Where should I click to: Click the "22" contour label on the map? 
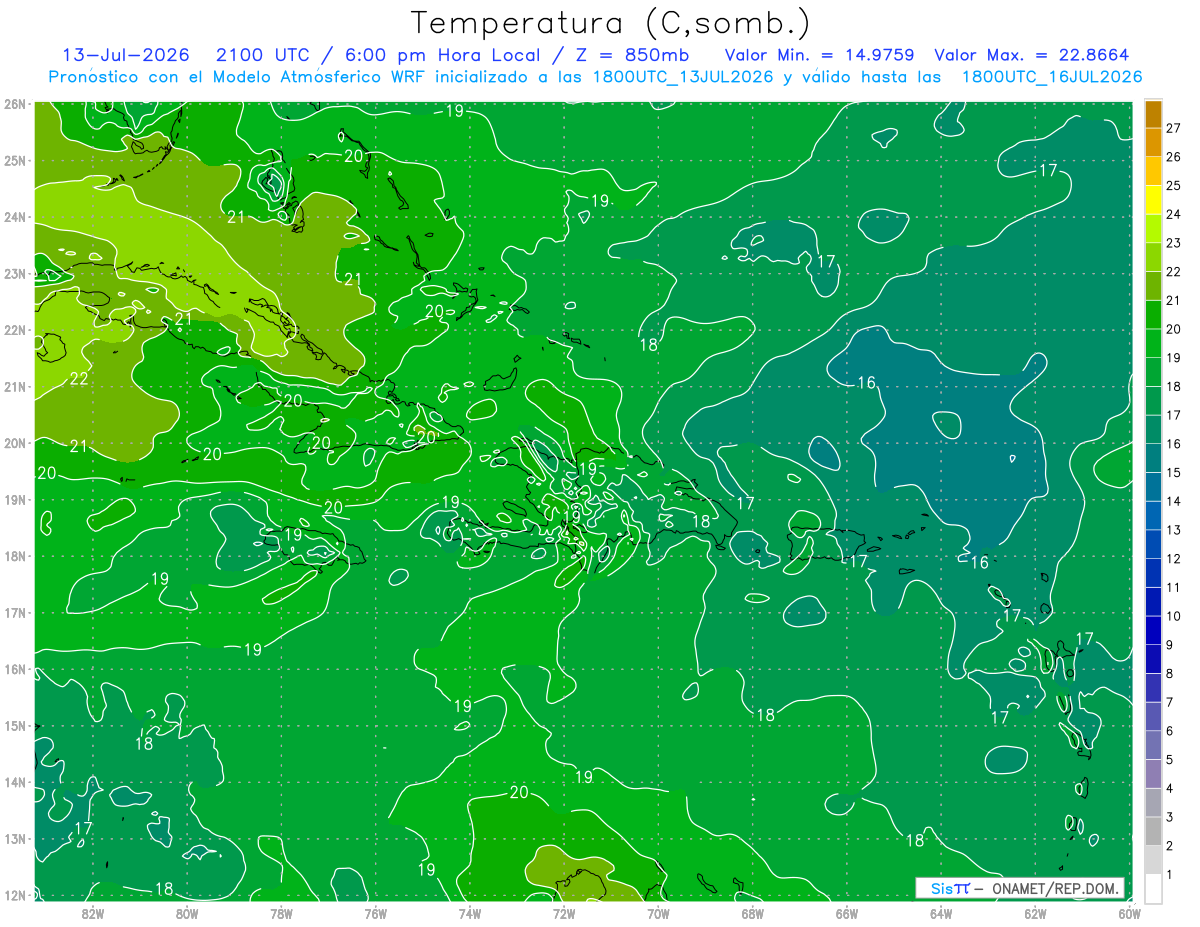(x=79, y=378)
